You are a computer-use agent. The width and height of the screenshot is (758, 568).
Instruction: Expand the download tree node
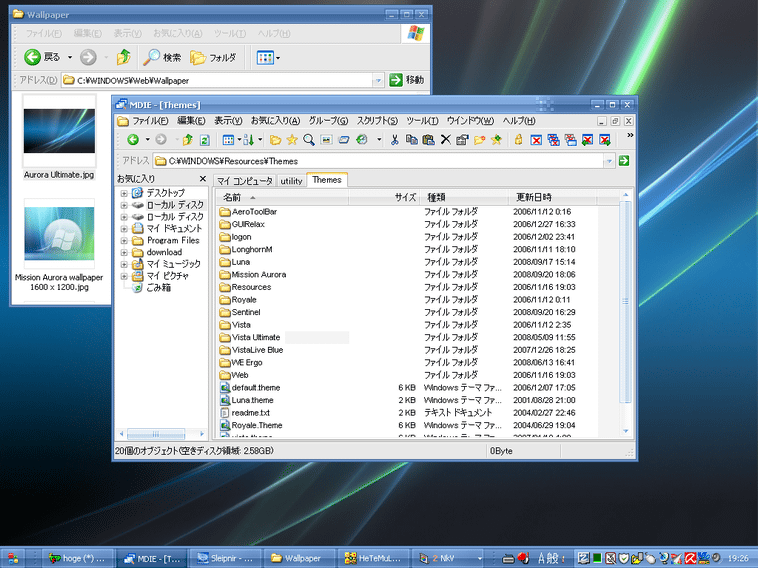124,252
